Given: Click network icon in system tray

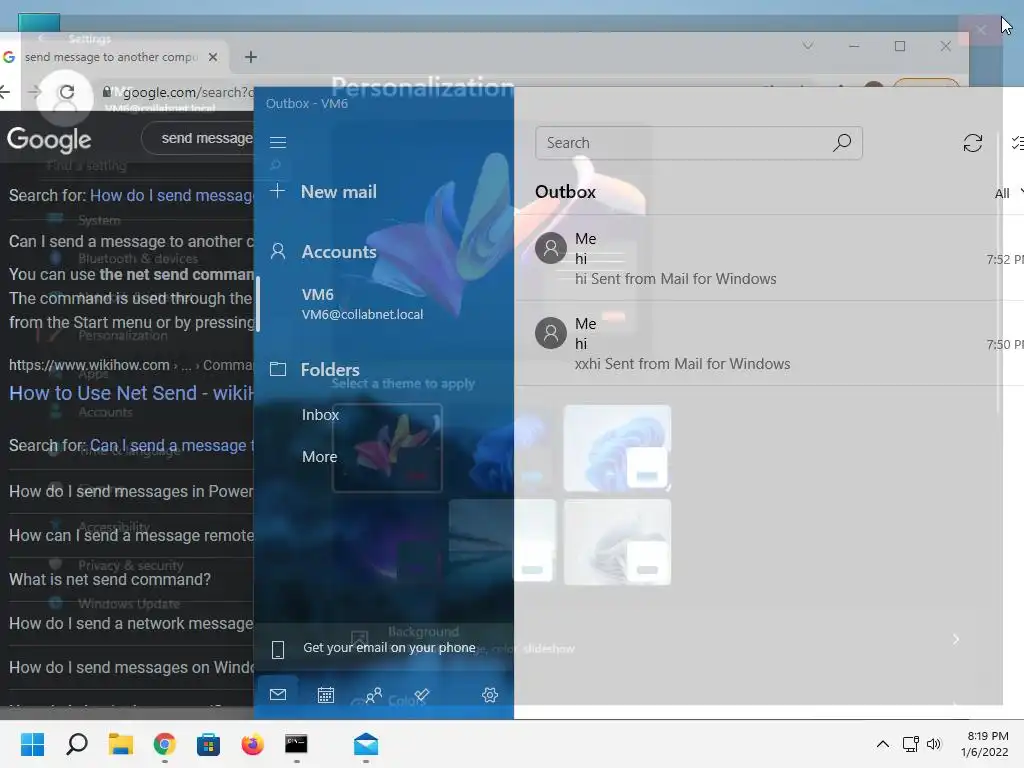Looking at the screenshot, I should (910, 744).
